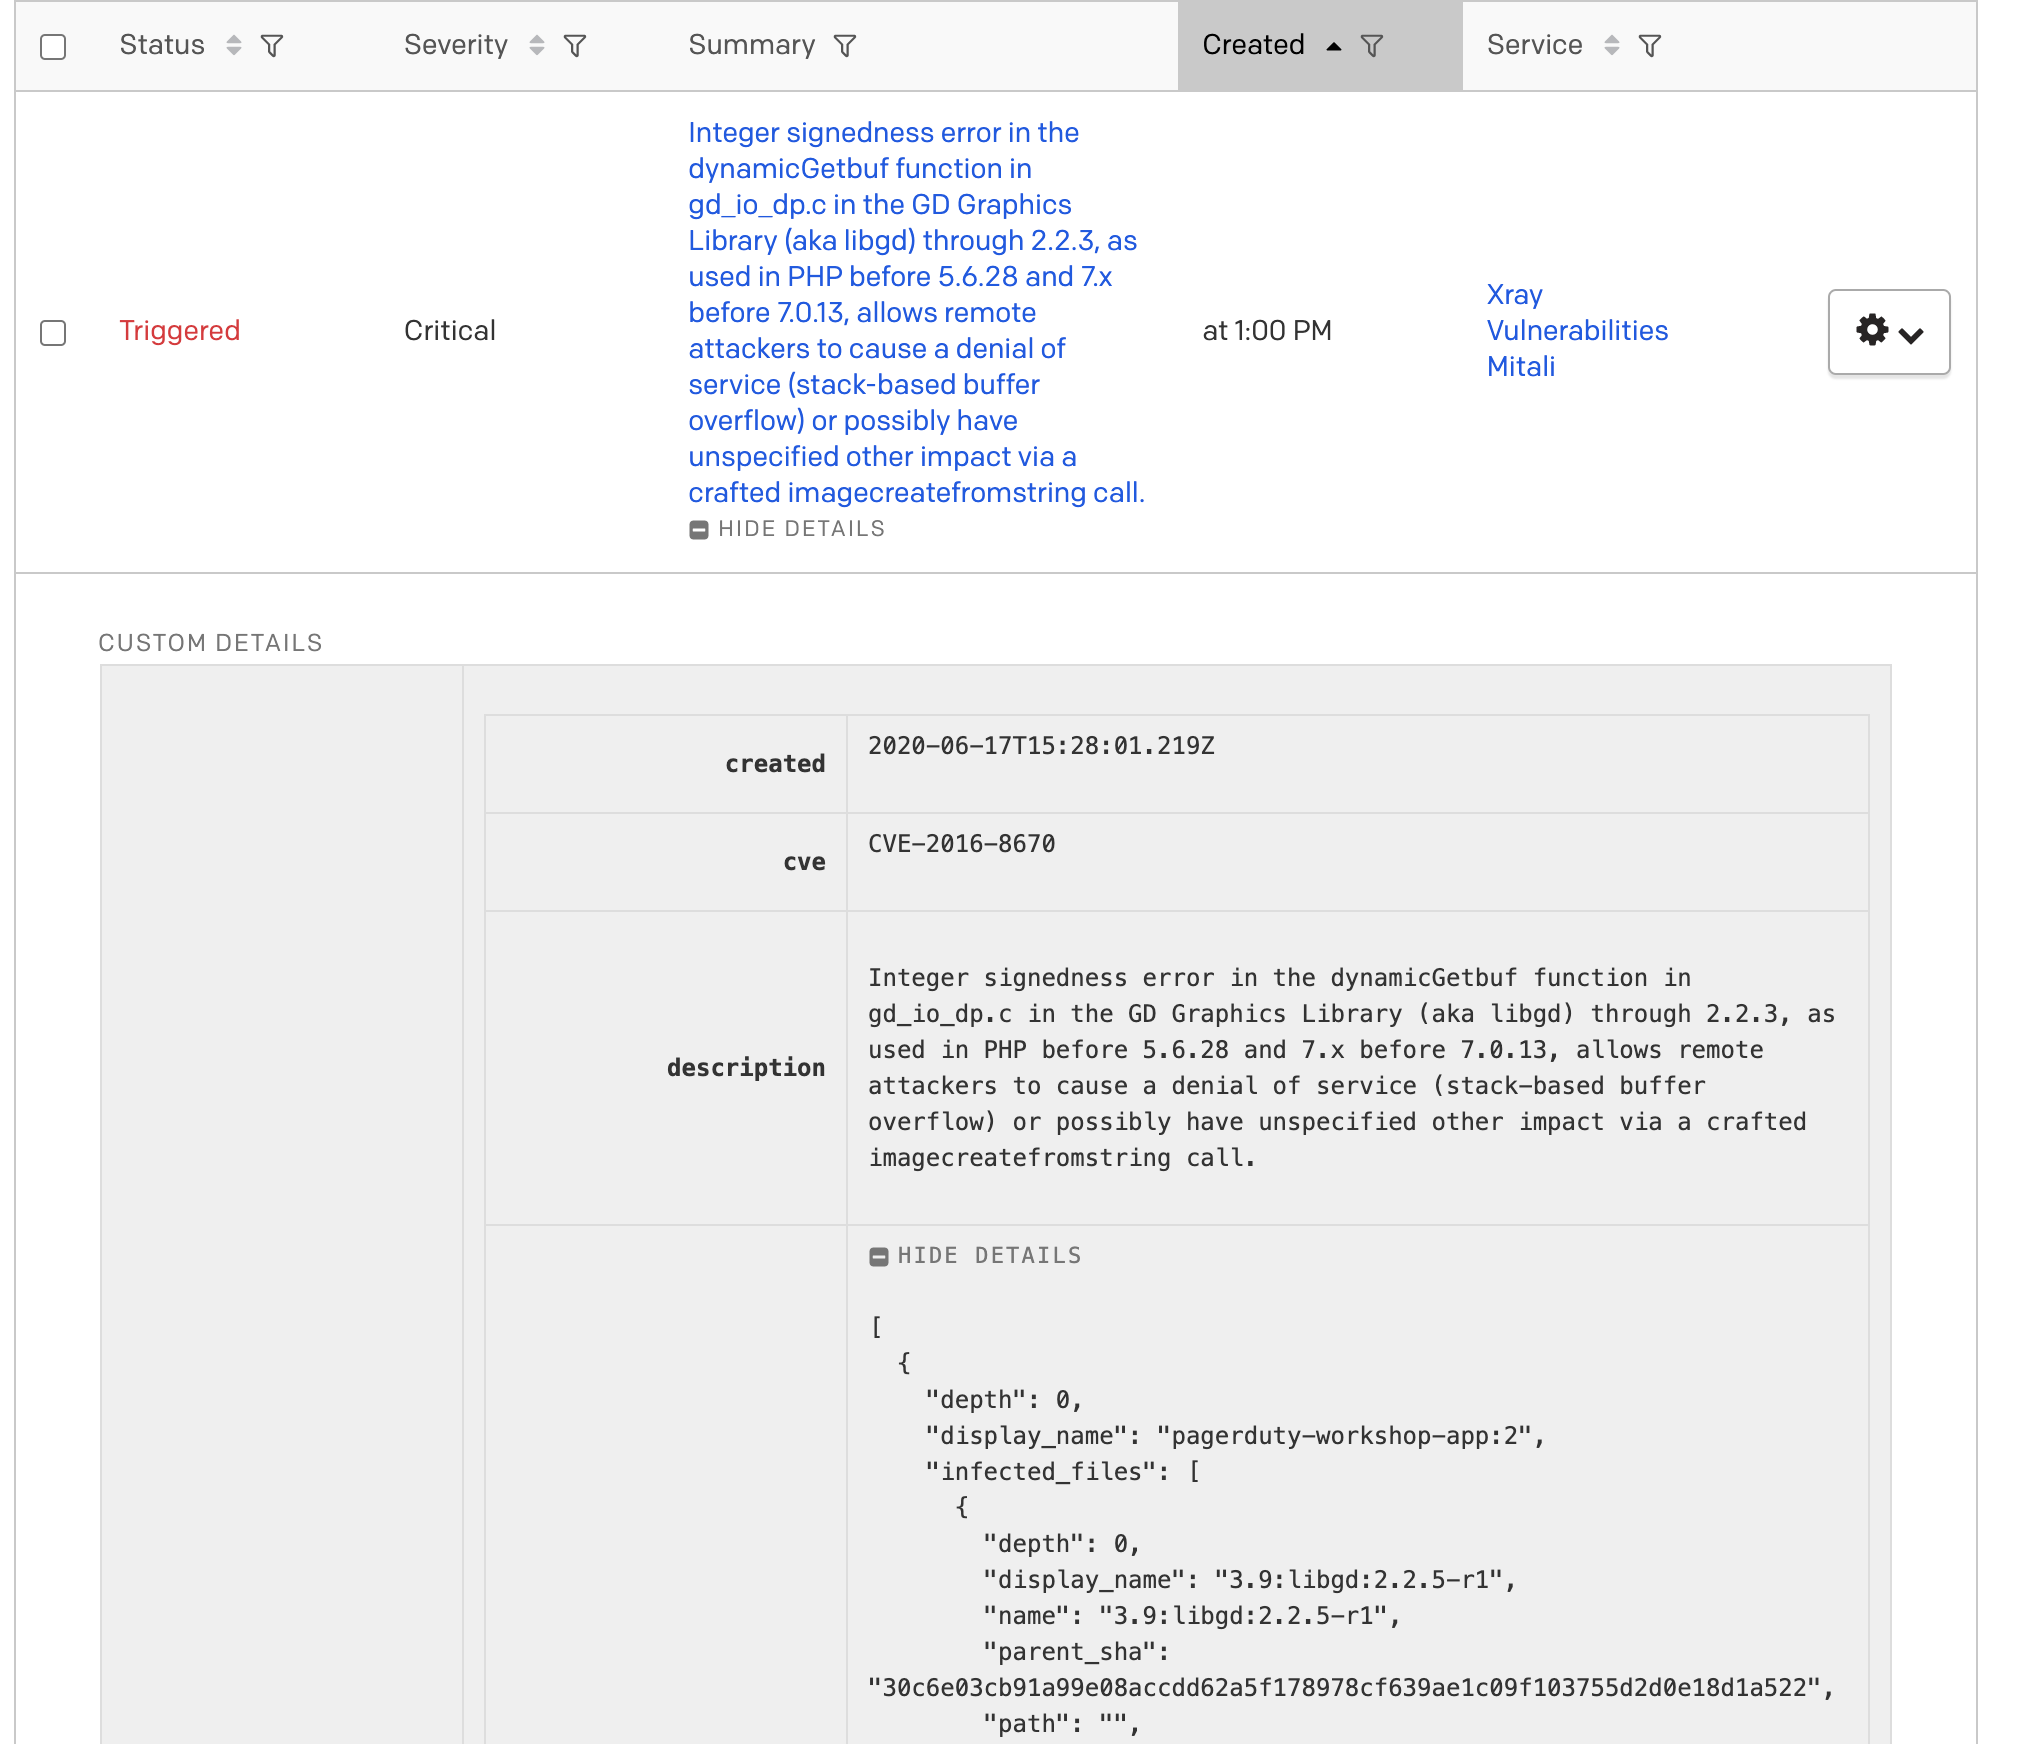Click the Status column header label

point(162,45)
